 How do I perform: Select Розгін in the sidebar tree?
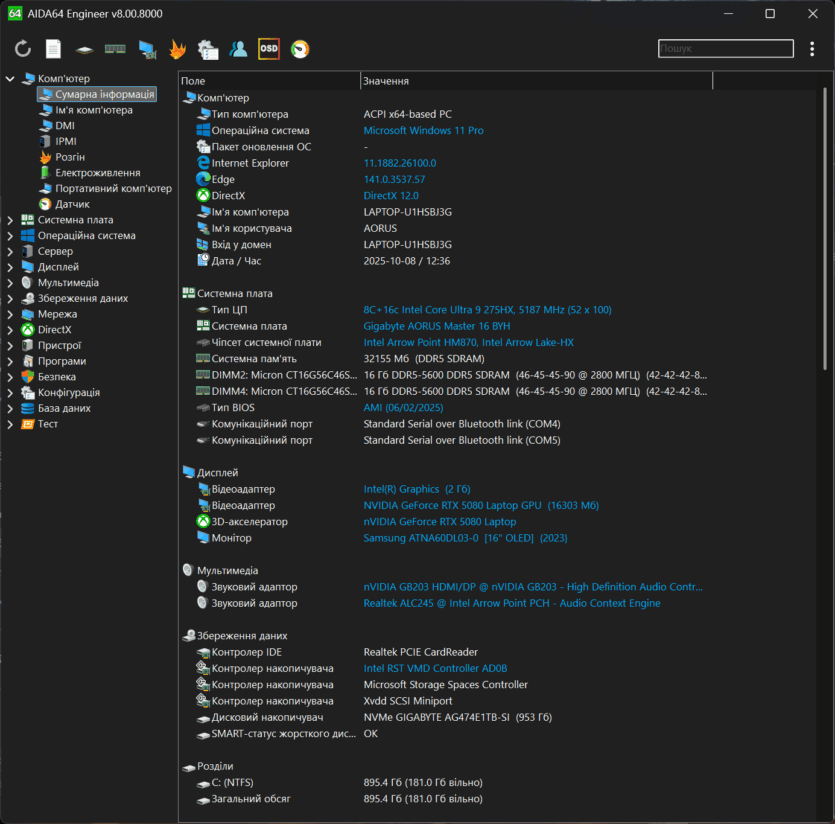(x=70, y=157)
